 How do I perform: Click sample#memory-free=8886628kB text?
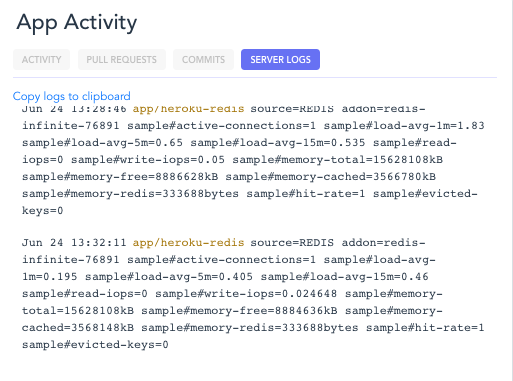pyautogui.click(x=120, y=177)
